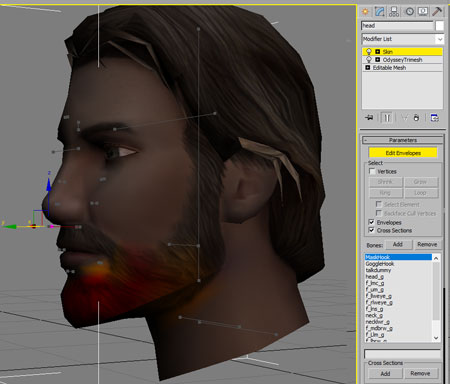Select the f_Llm_g bone
The width and height of the screenshot is (450, 384).
point(398,335)
